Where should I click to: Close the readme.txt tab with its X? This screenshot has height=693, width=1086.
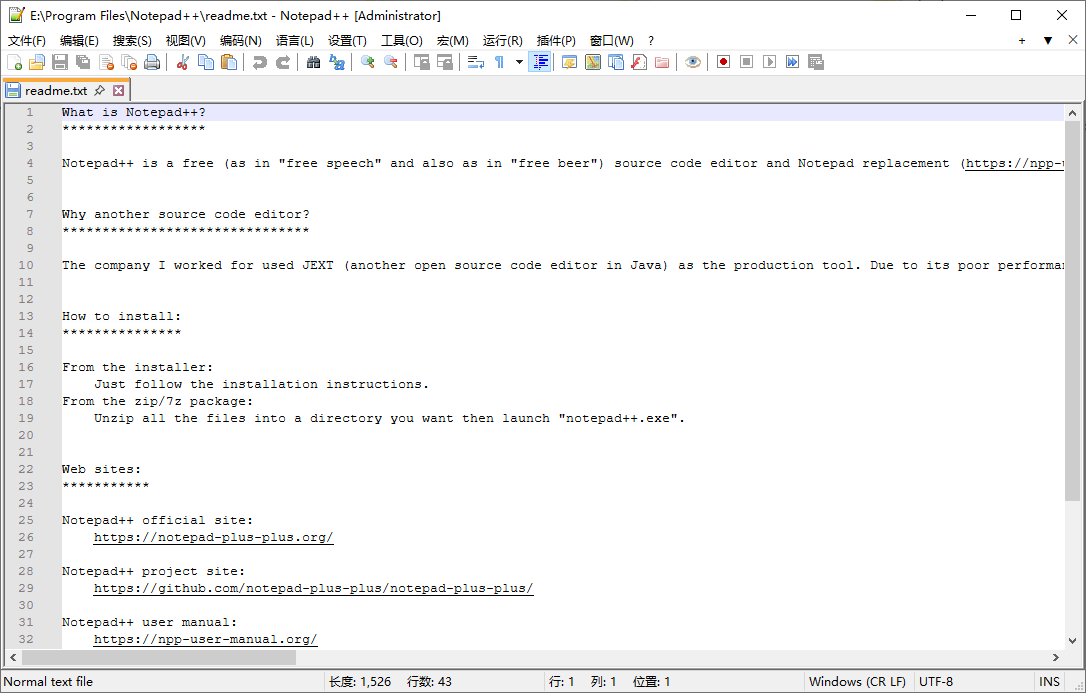(119, 90)
